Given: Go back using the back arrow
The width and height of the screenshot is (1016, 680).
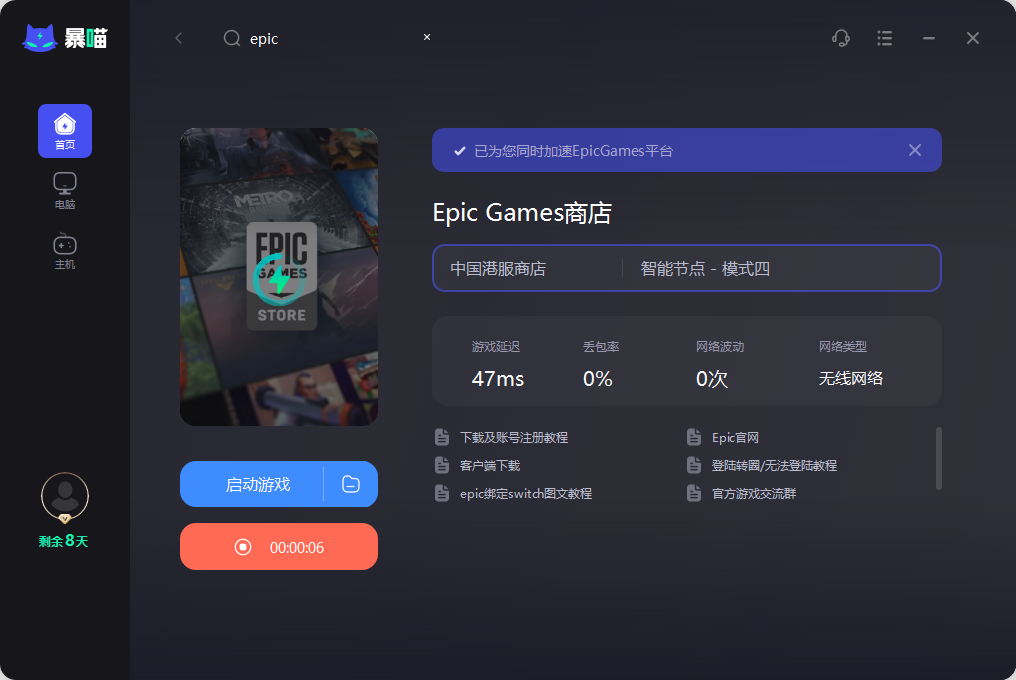Looking at the screenshot, I should click(179, 38).
